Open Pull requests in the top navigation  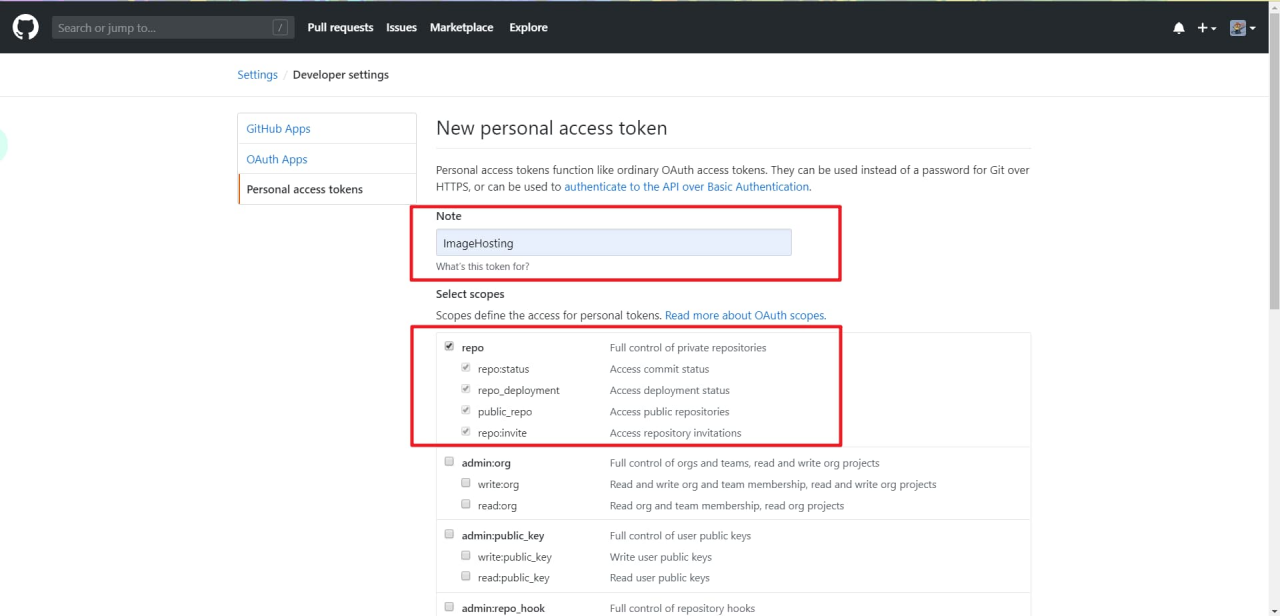340,28
